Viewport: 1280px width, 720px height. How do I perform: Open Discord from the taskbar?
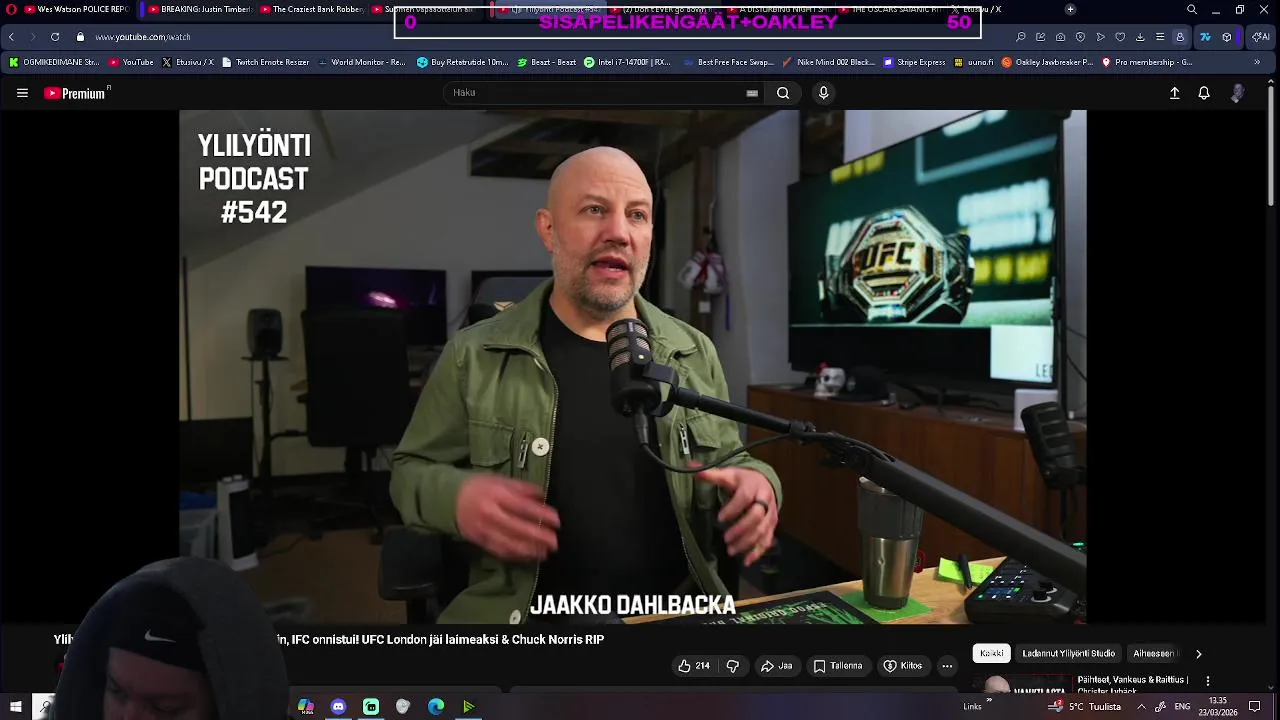coord(338,707)
